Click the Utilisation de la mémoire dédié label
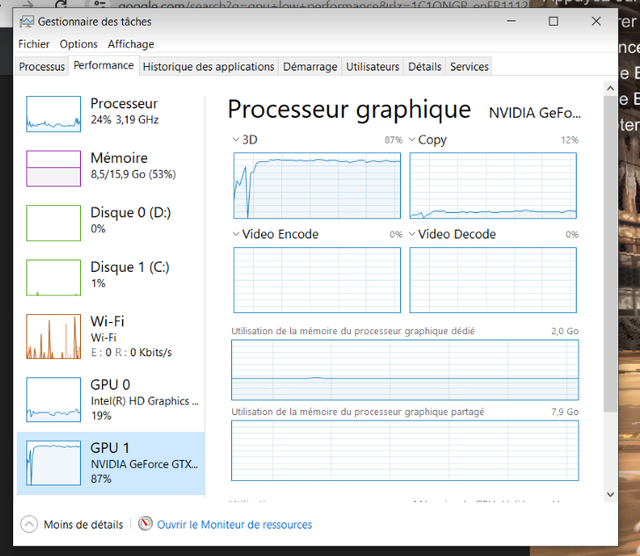This screenshot has height=556, width=640. point(353,331)
